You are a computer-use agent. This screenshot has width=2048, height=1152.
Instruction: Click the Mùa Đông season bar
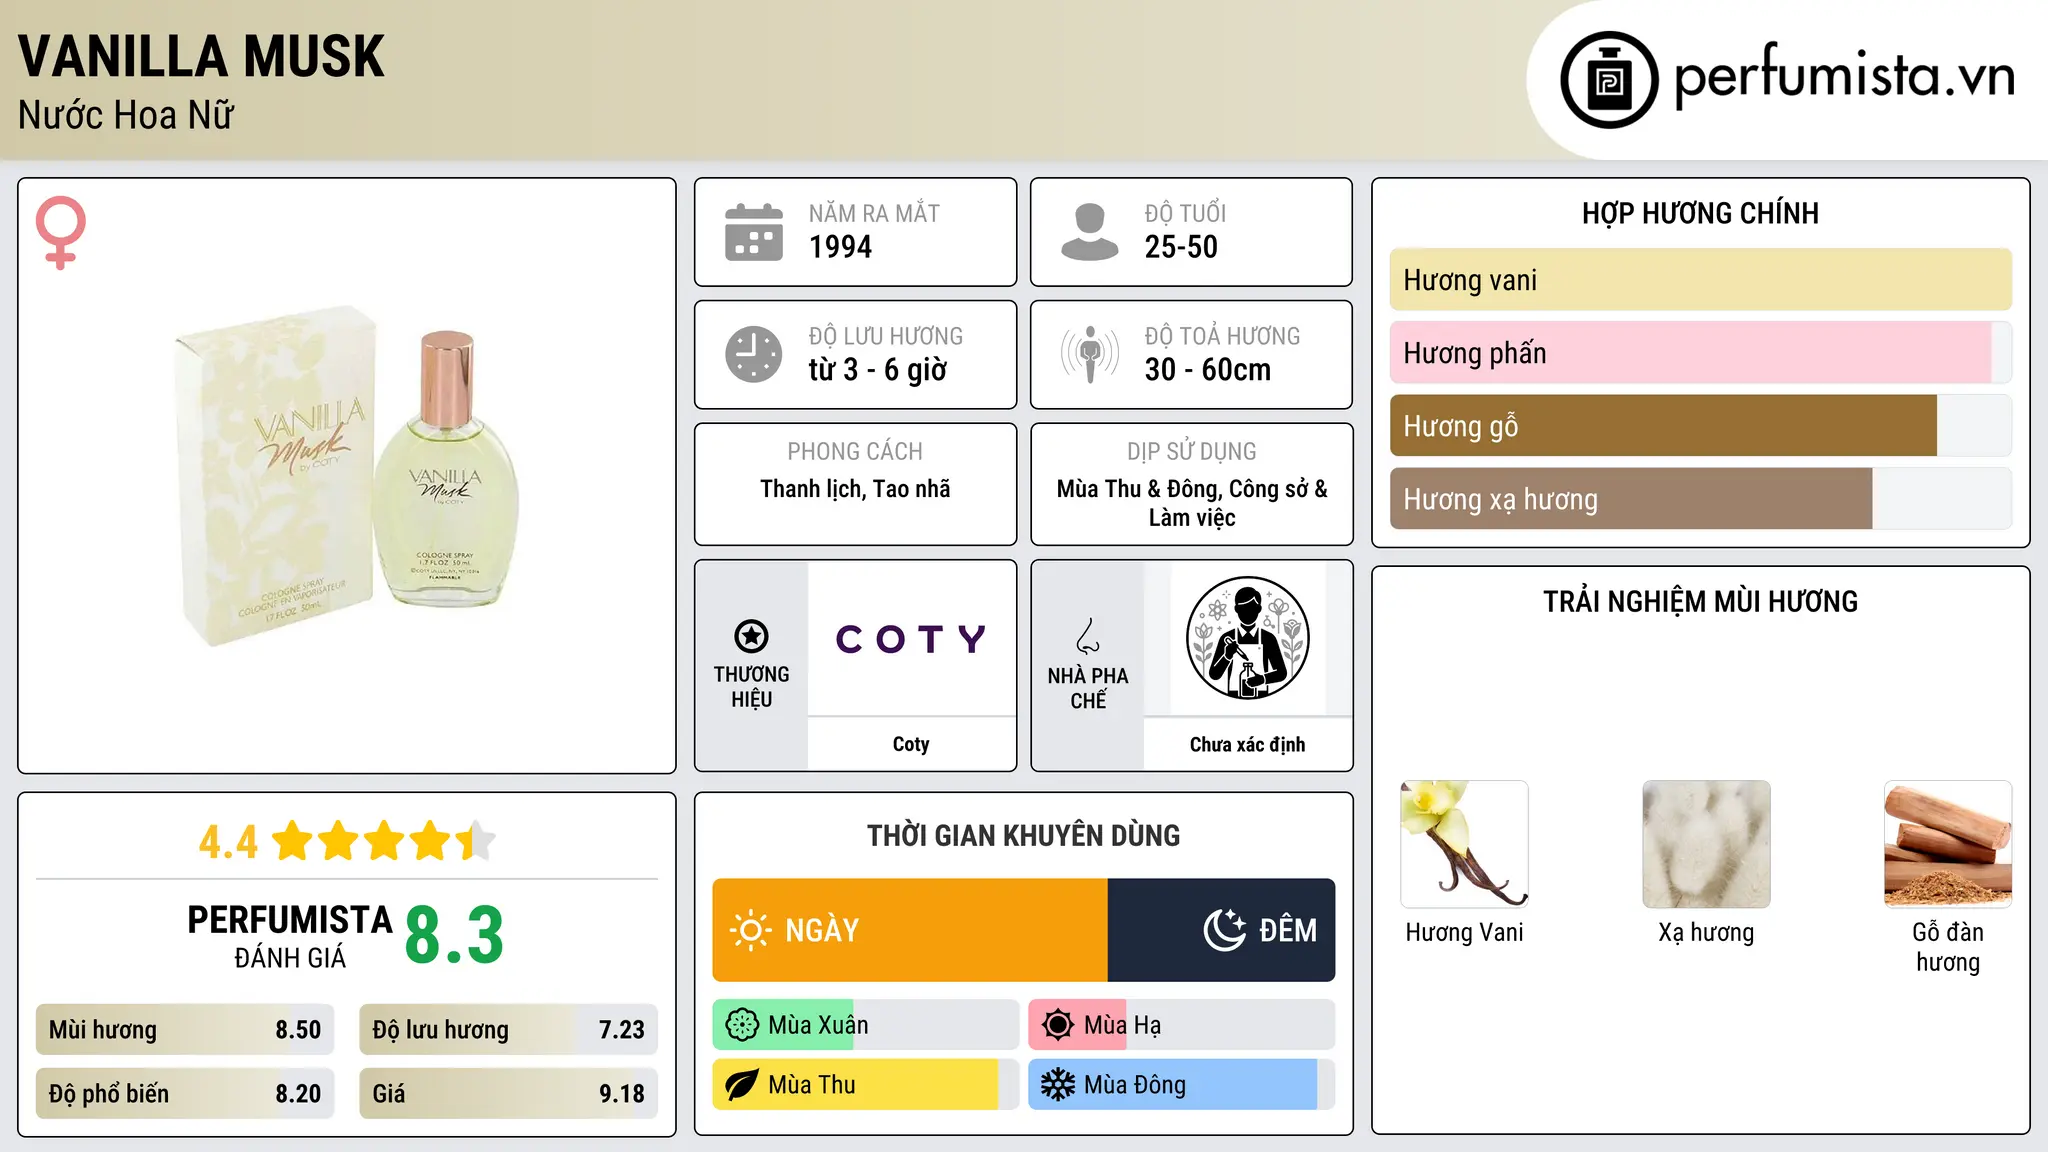click(x=1182, y=1085)
